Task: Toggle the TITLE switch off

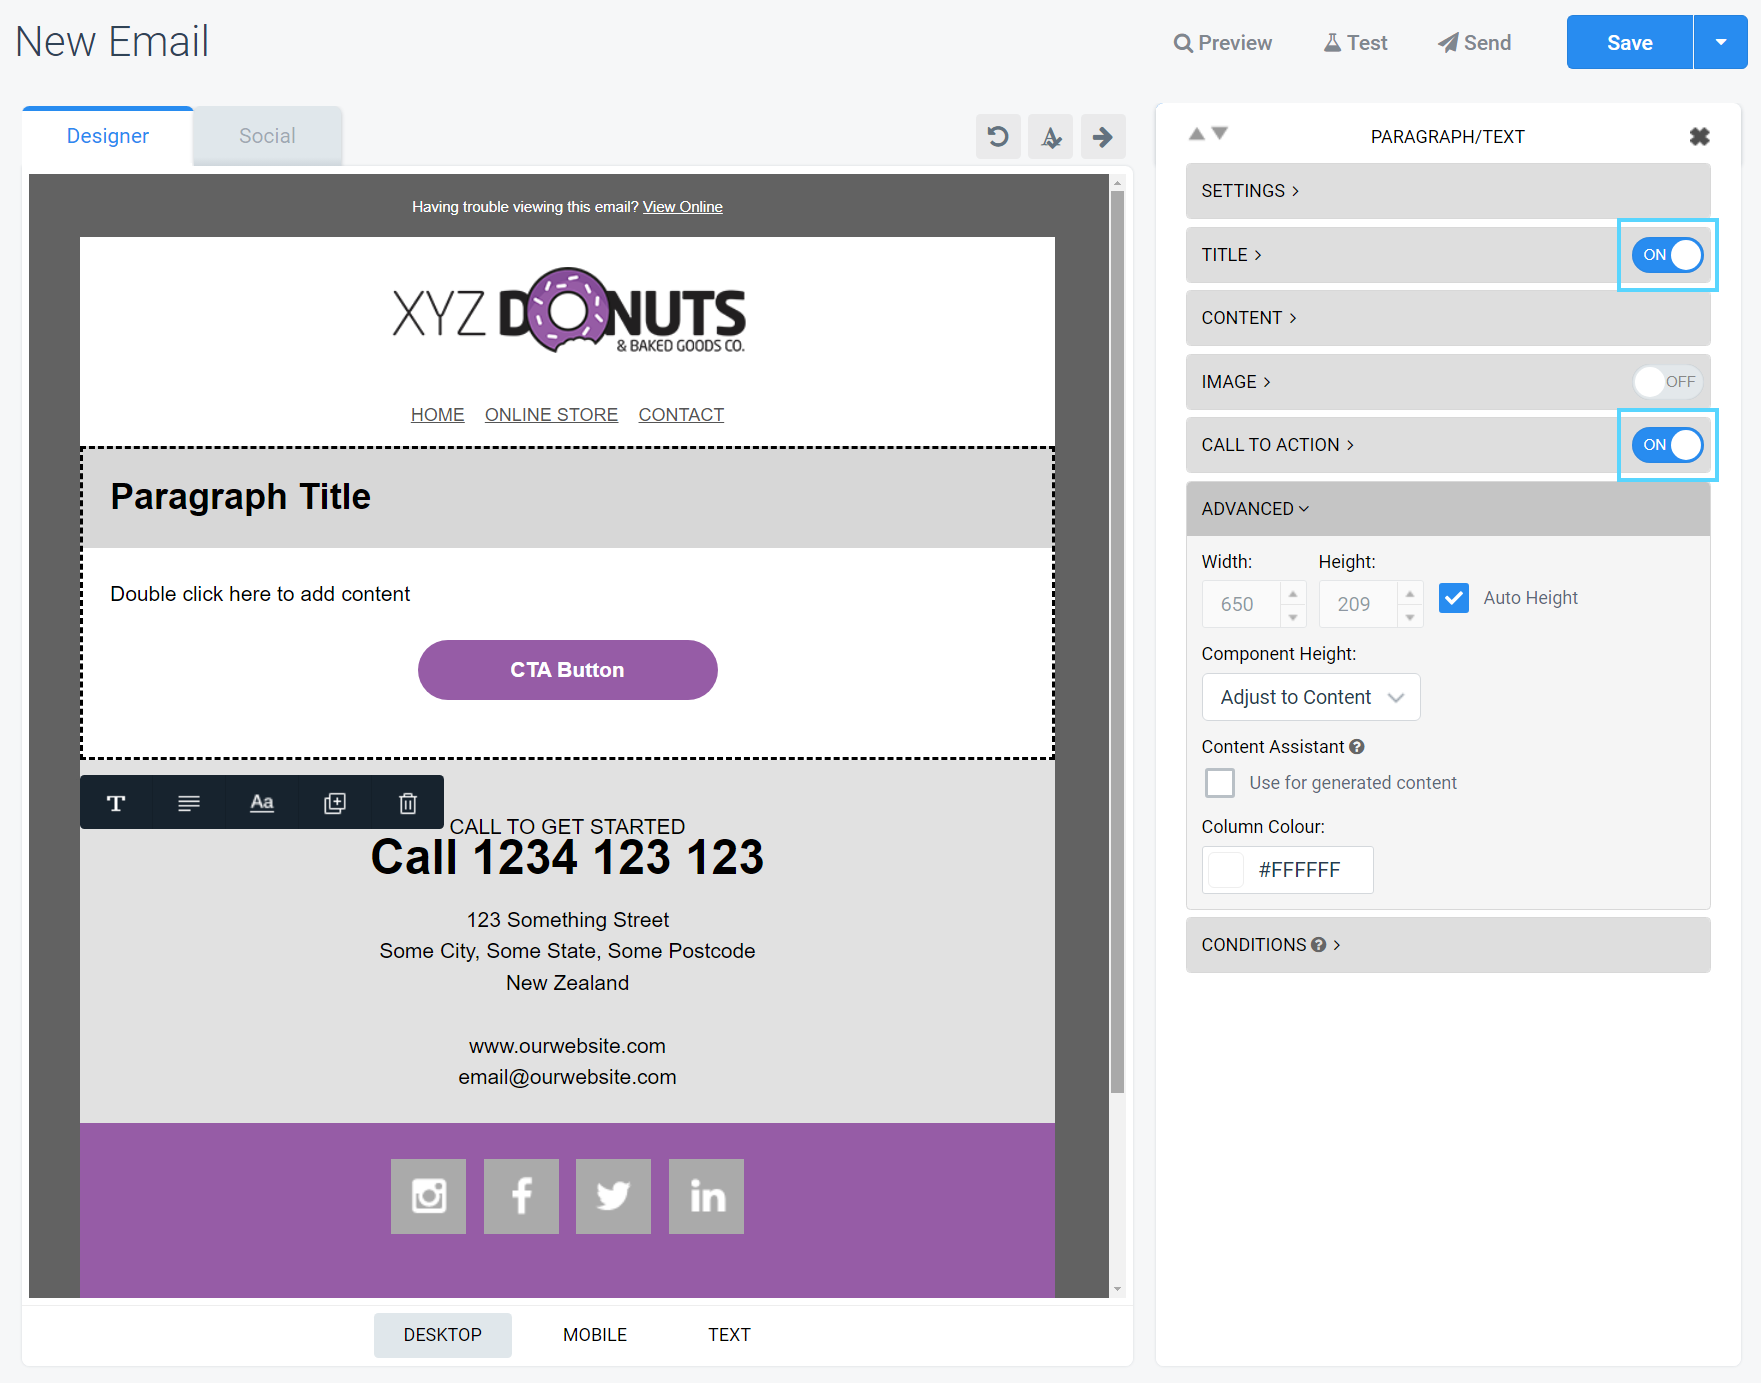Action: [1667, 255]
